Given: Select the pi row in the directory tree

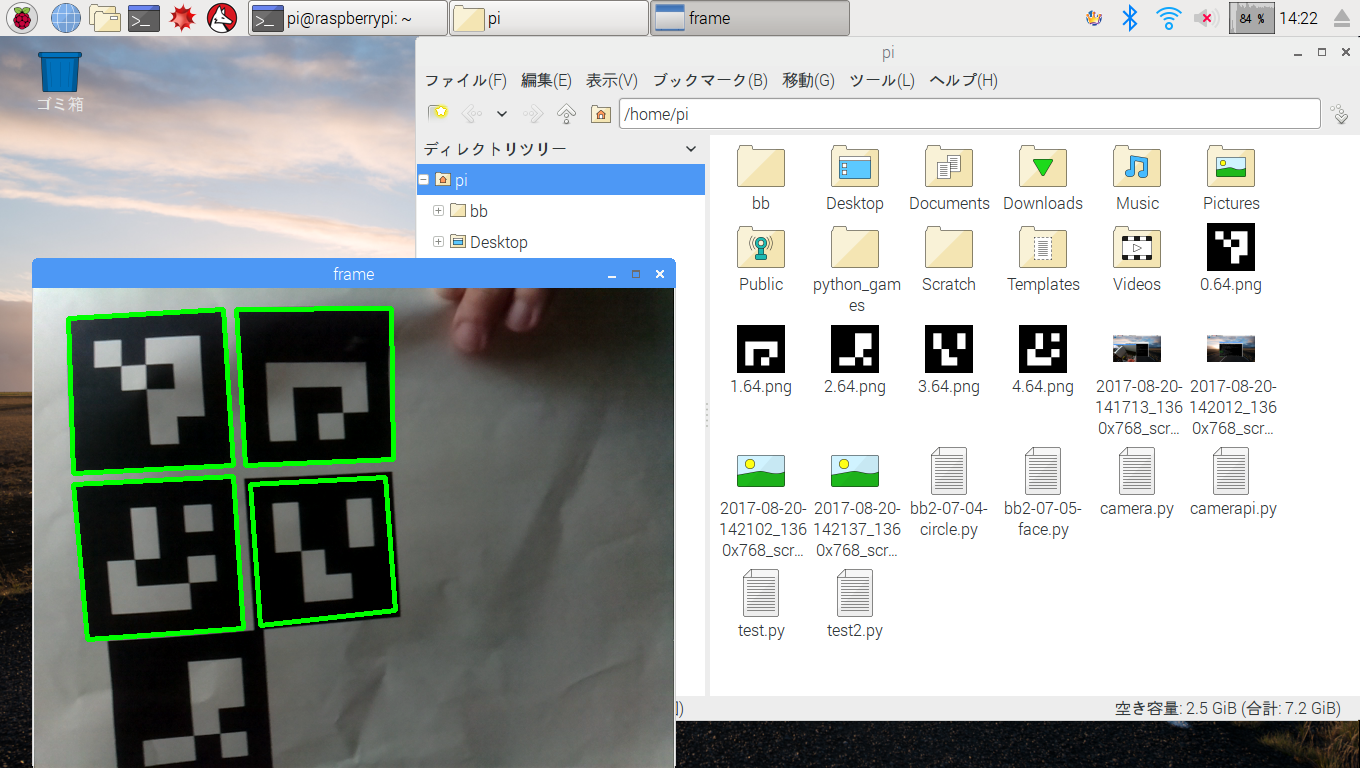Looking at the screenshot, I should [x=561, y=180].
